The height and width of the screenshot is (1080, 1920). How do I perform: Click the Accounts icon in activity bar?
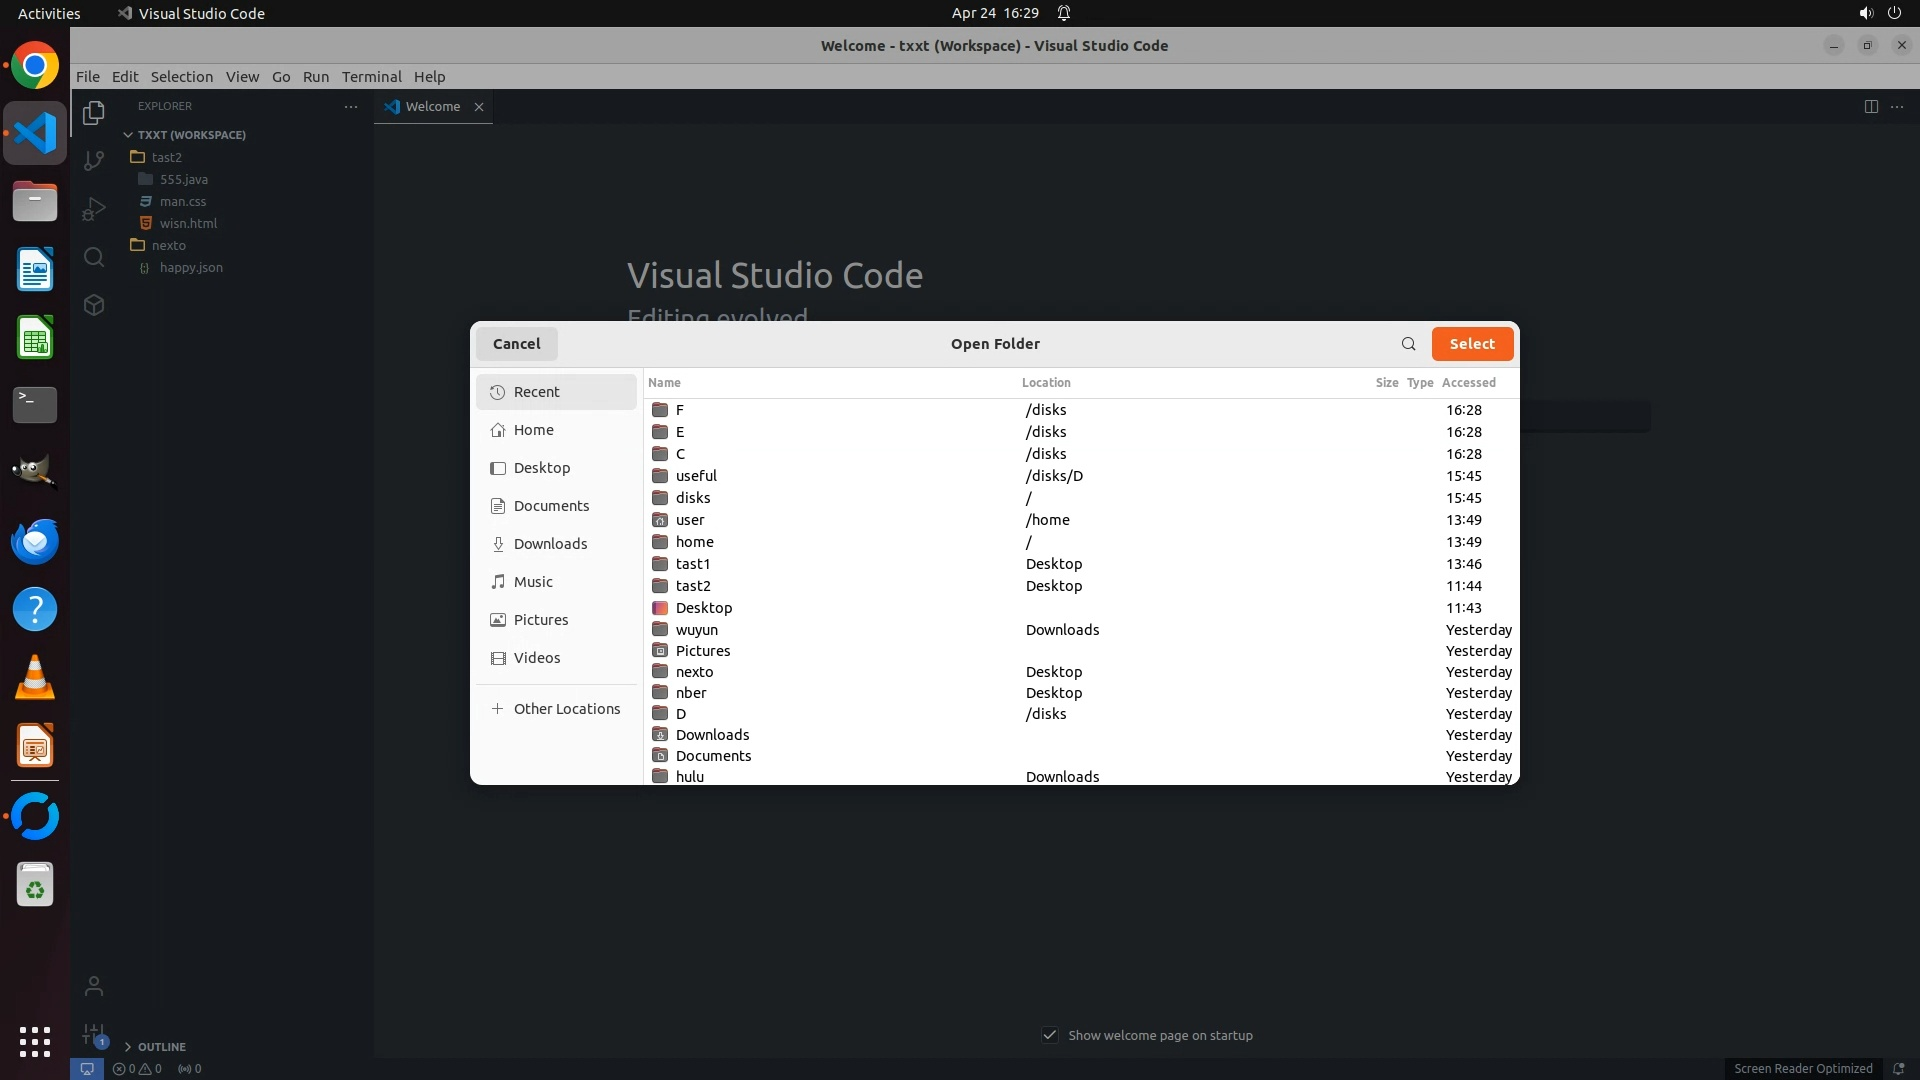[x=94, y=986]
